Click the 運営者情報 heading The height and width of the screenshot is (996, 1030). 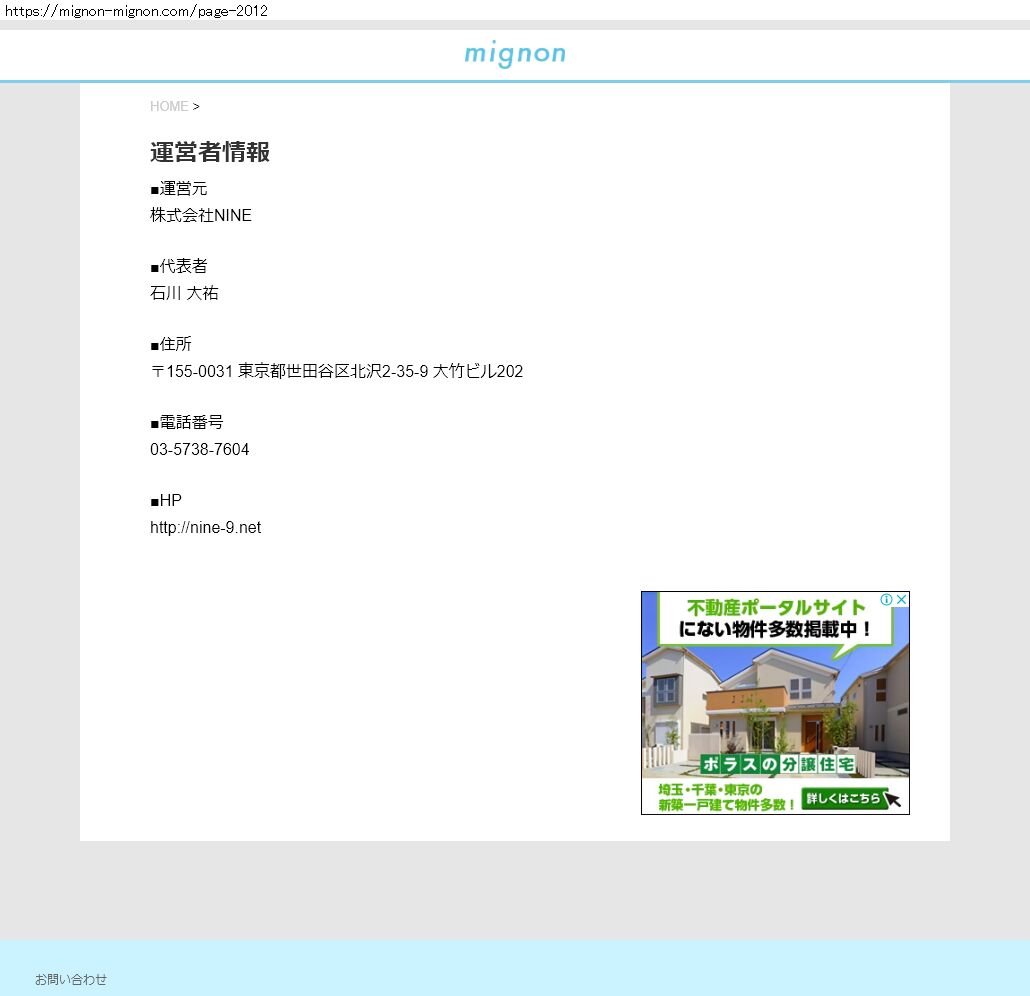pos(210,152)
